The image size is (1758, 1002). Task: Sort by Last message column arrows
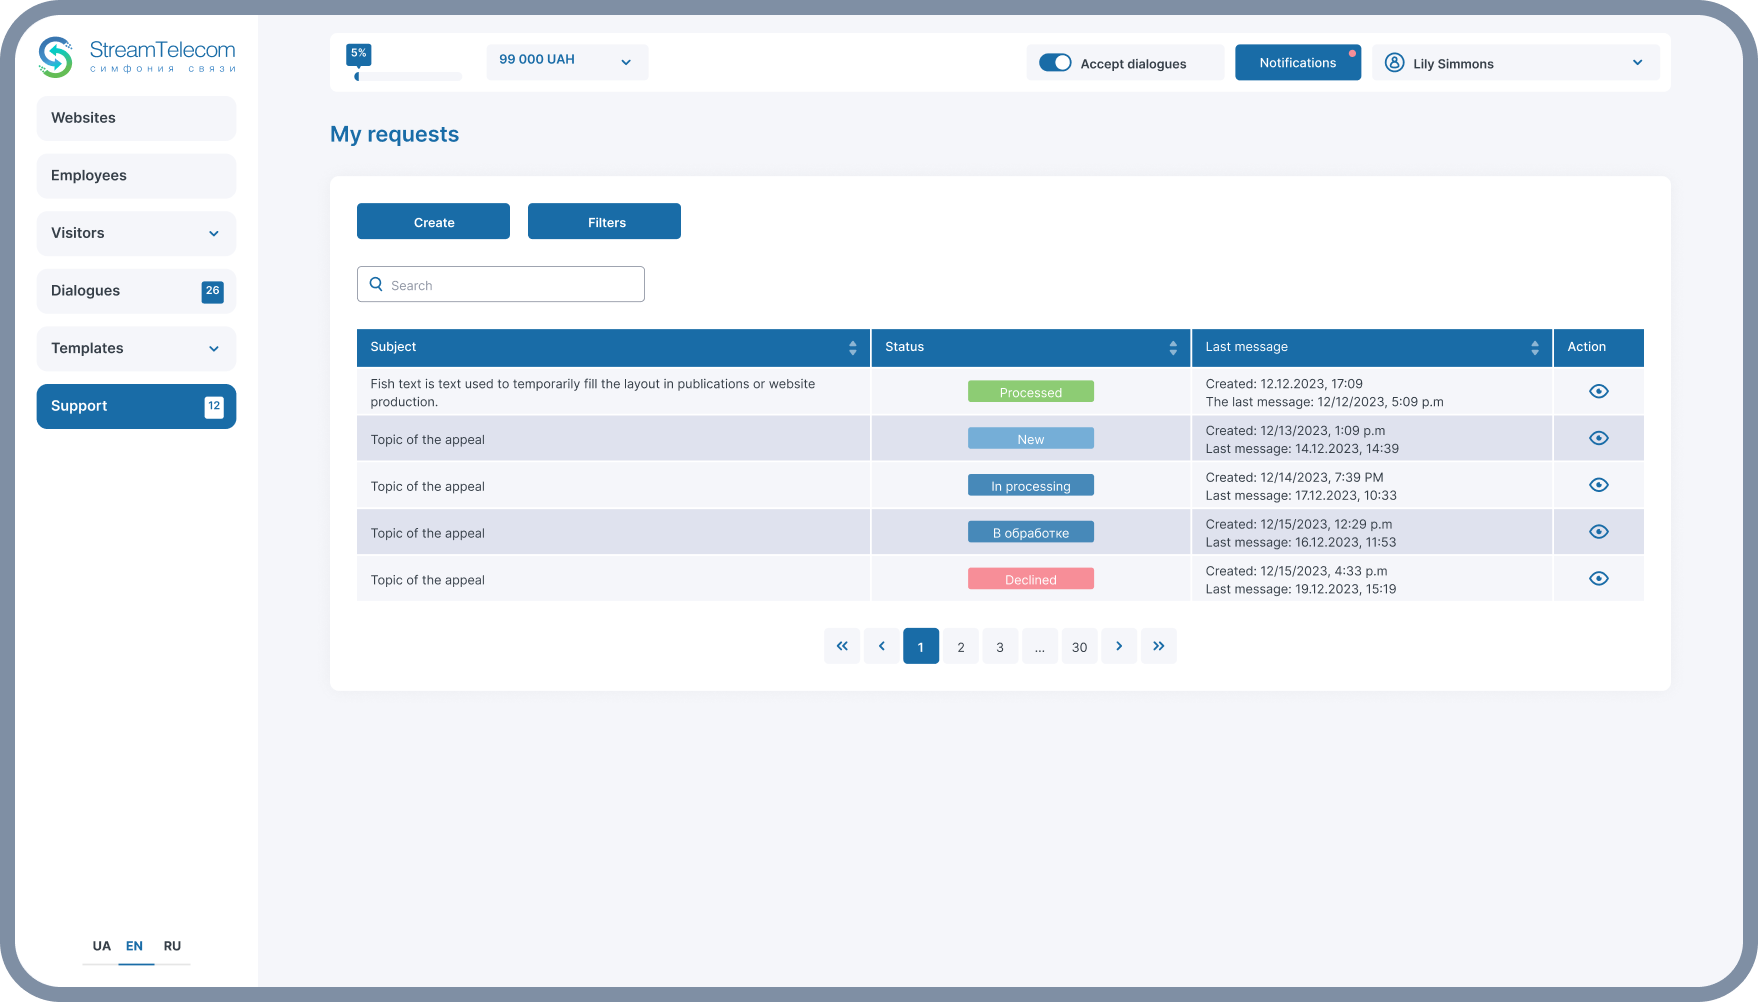point(1534,348)
